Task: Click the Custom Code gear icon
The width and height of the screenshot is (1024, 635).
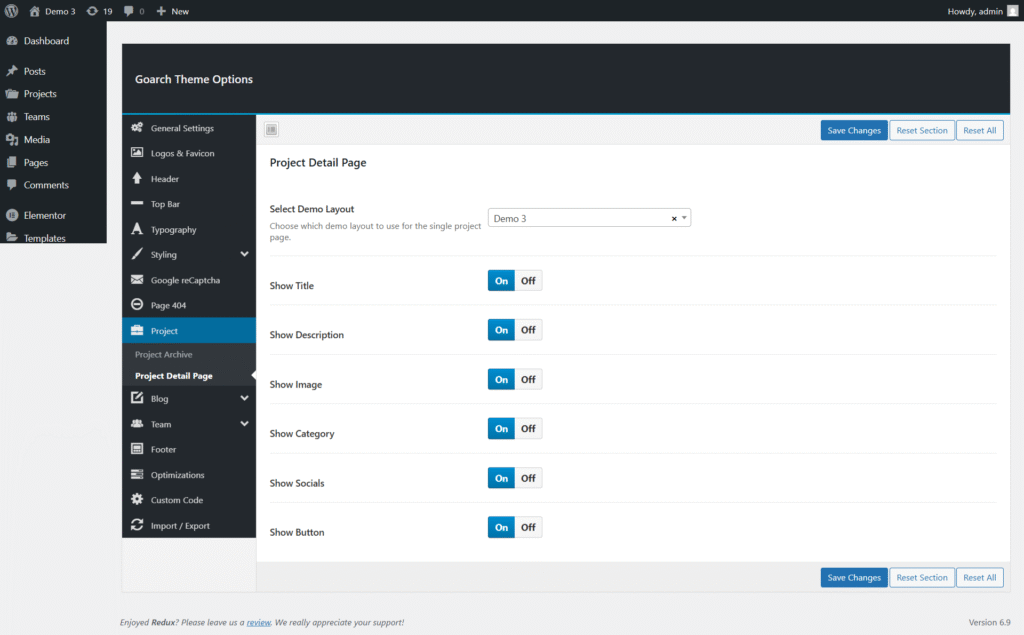Action: [136, 499]
